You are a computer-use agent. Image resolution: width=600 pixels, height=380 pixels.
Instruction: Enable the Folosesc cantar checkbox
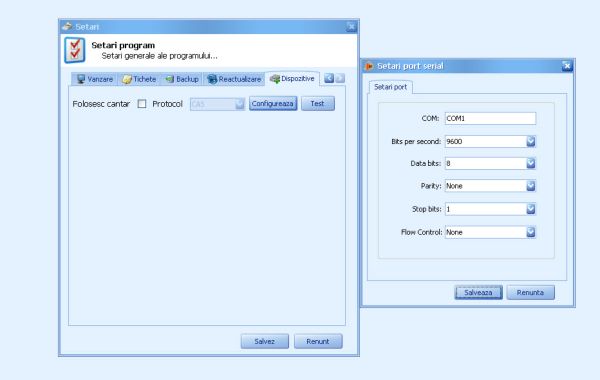pos(142,104)
